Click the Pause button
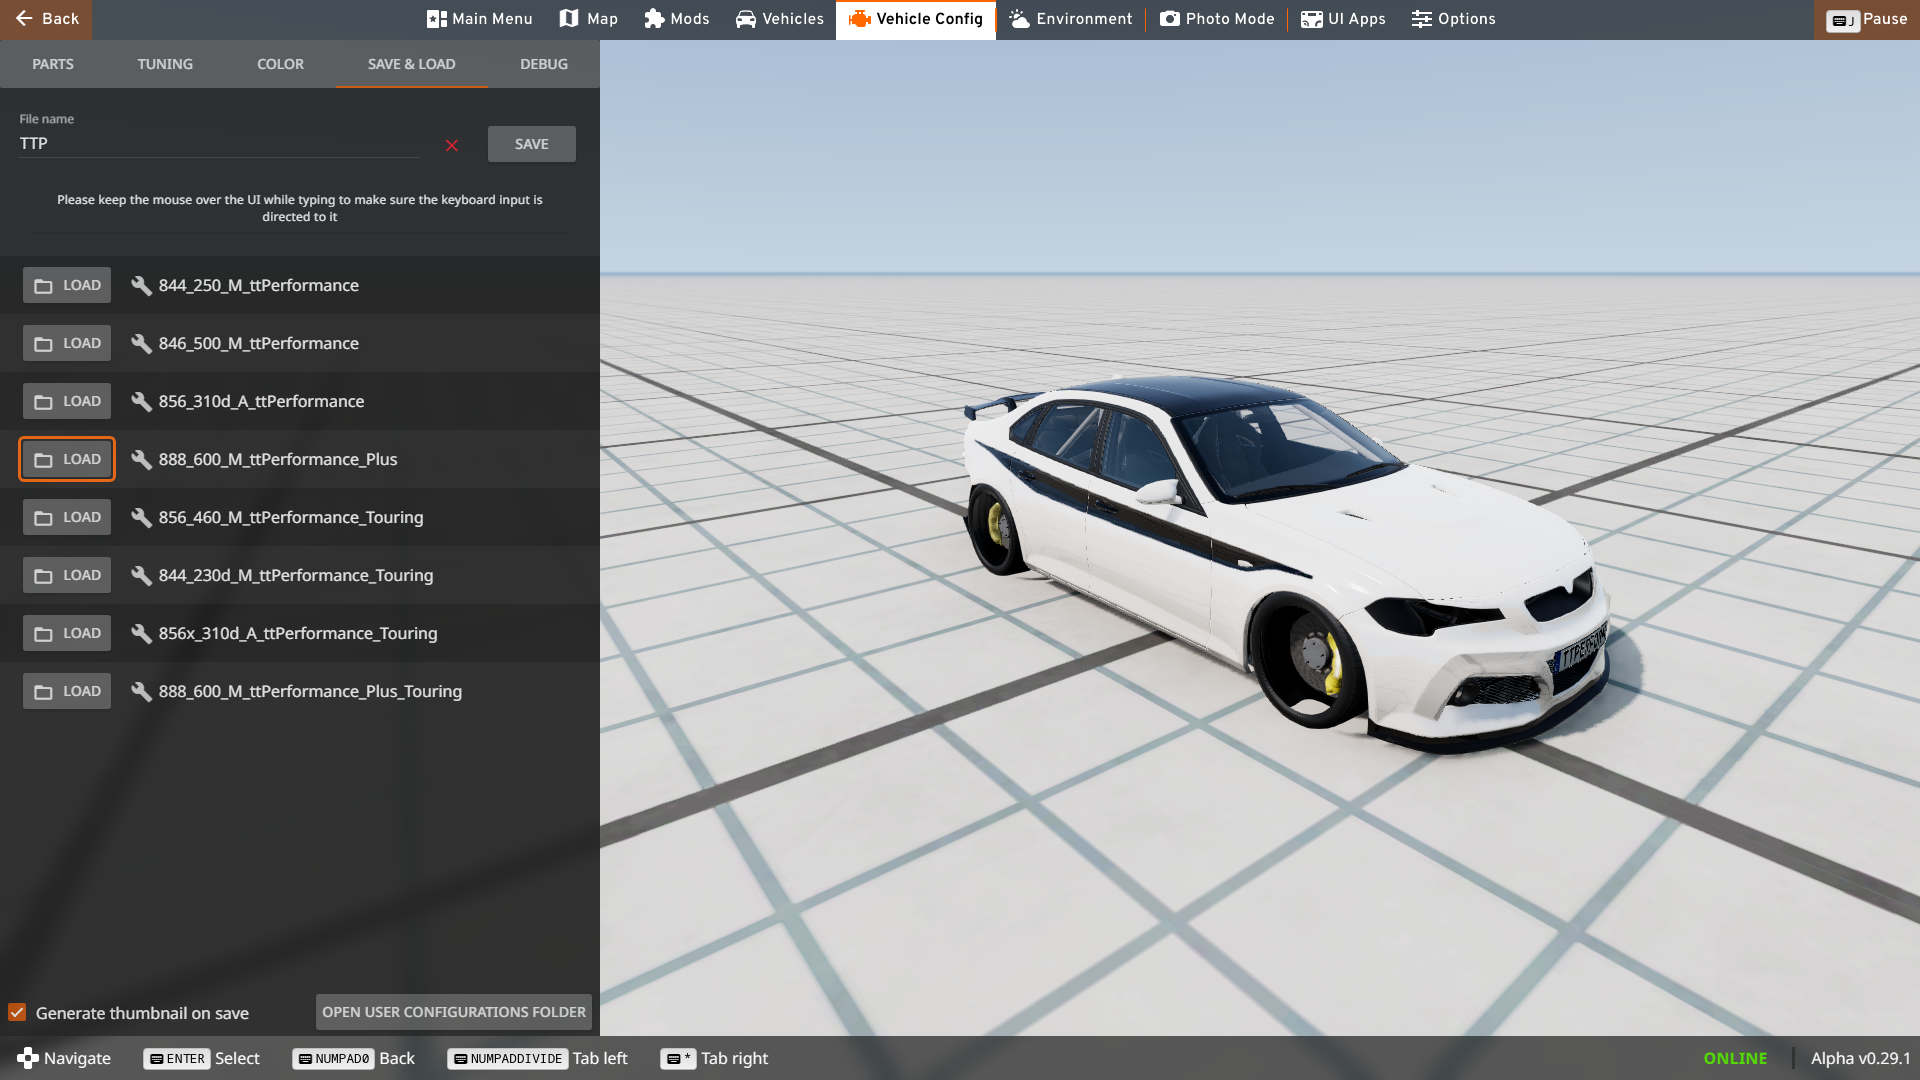 pyautogui.click(x=1866, y=19)
